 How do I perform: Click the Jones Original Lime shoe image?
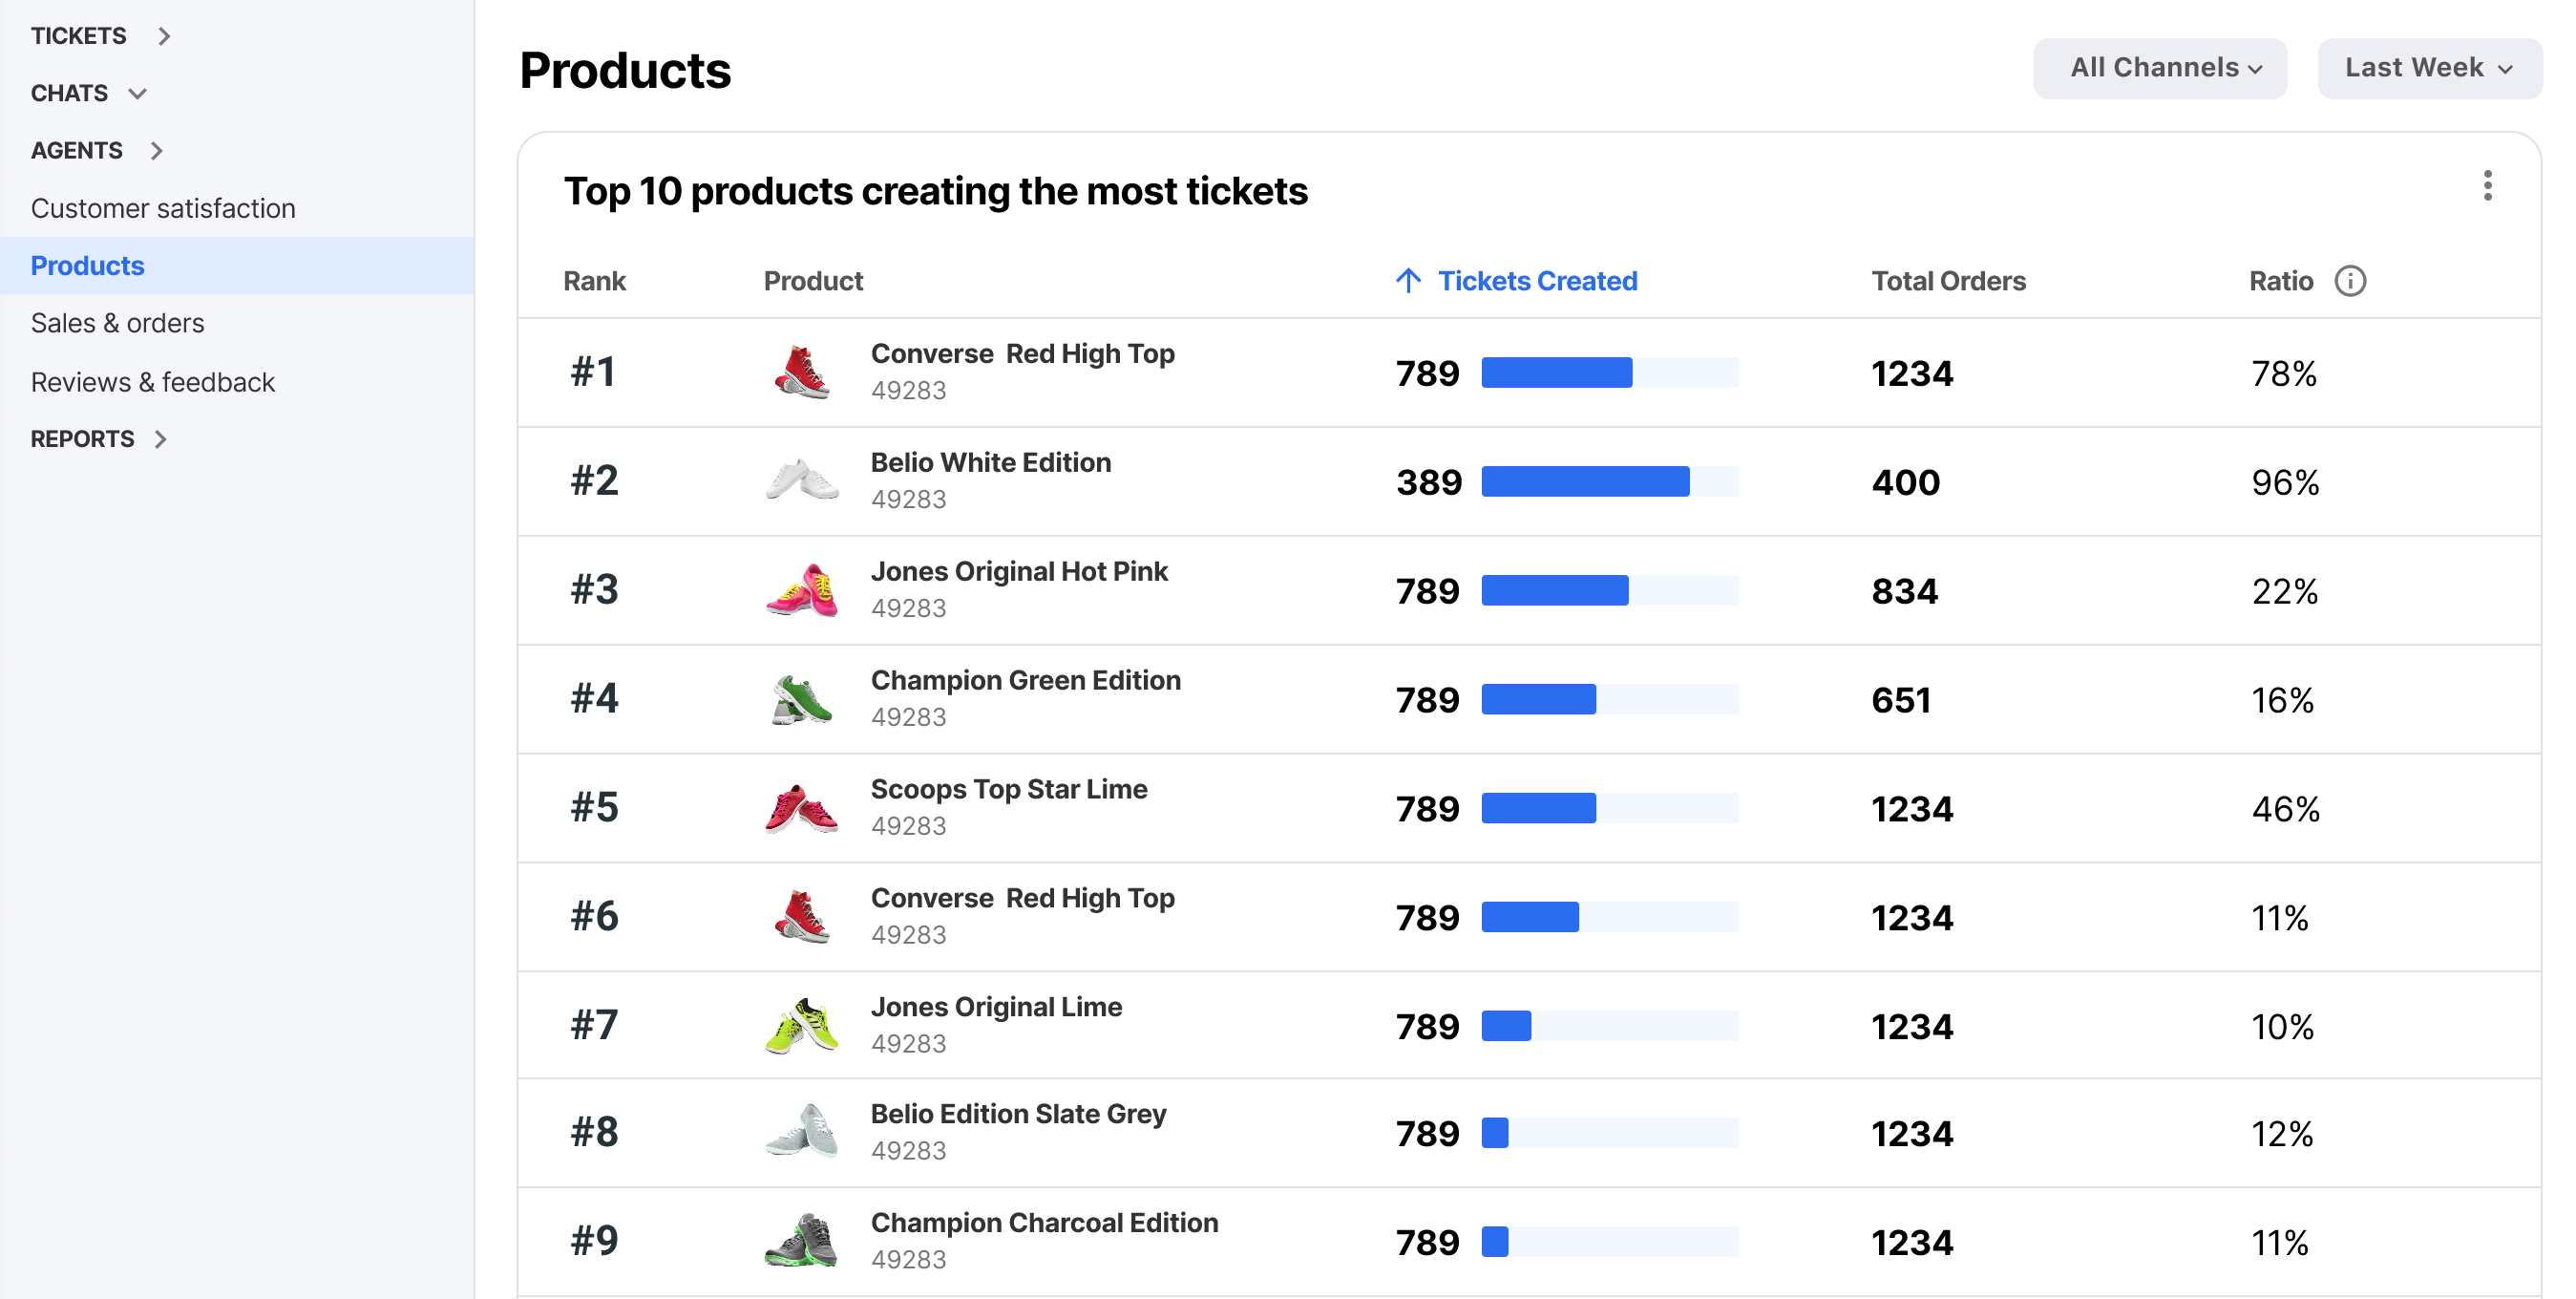pos(801,1026)
